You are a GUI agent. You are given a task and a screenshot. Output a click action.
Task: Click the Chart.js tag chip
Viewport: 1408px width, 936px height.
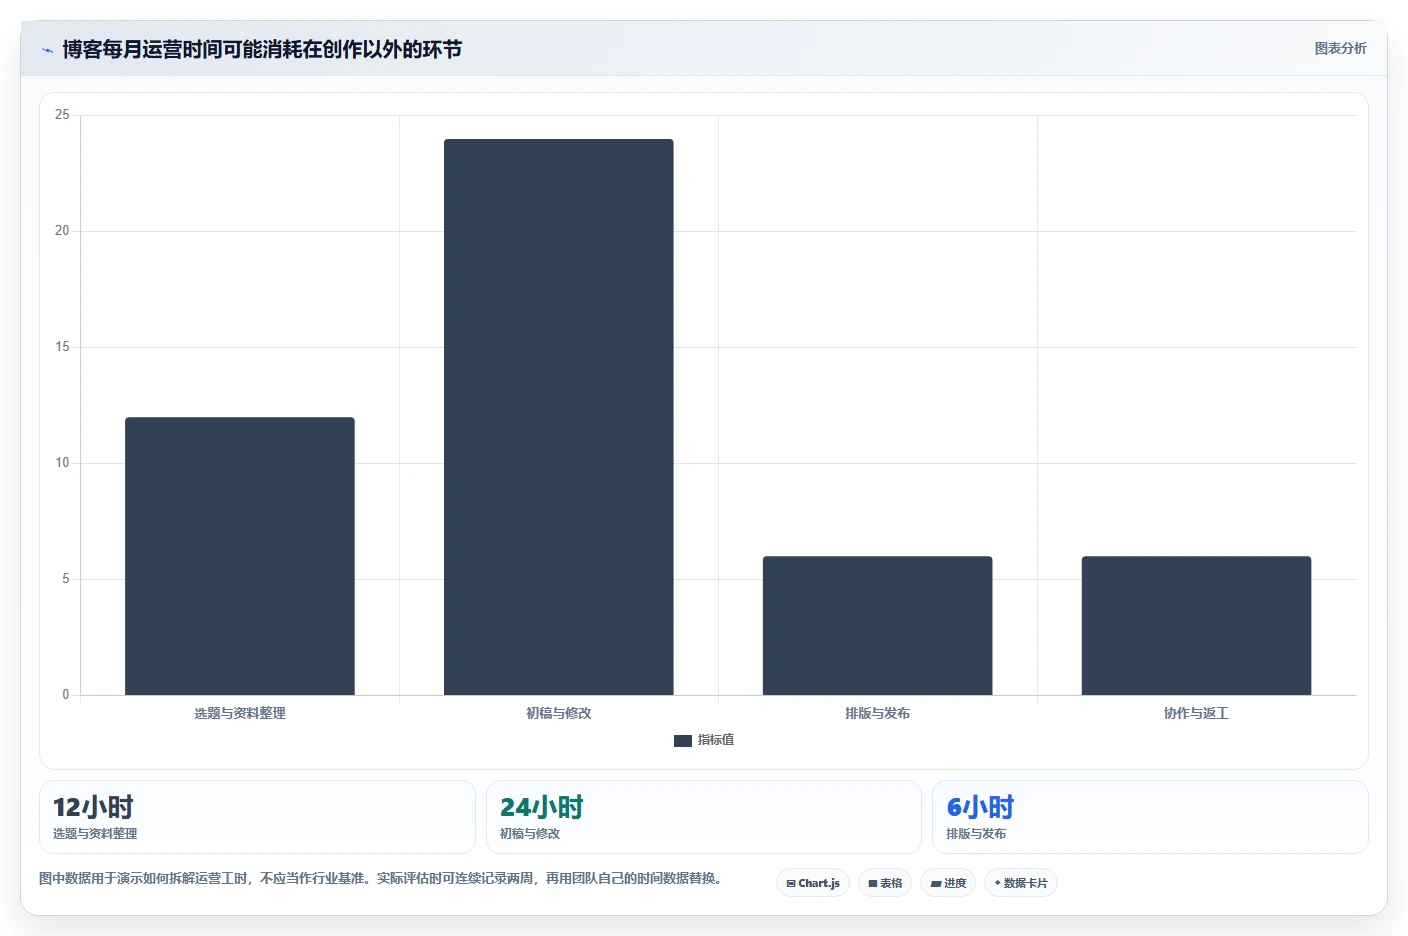point(813,883)
